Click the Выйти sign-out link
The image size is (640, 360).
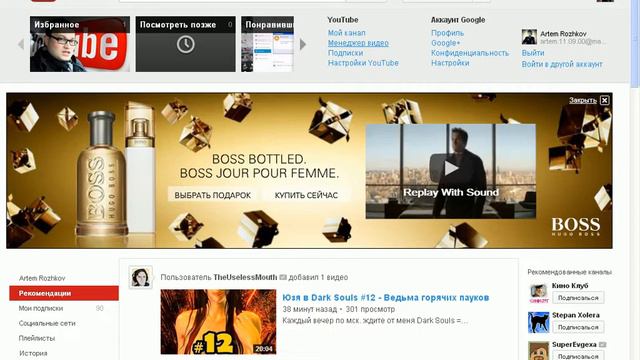(533, 53)
